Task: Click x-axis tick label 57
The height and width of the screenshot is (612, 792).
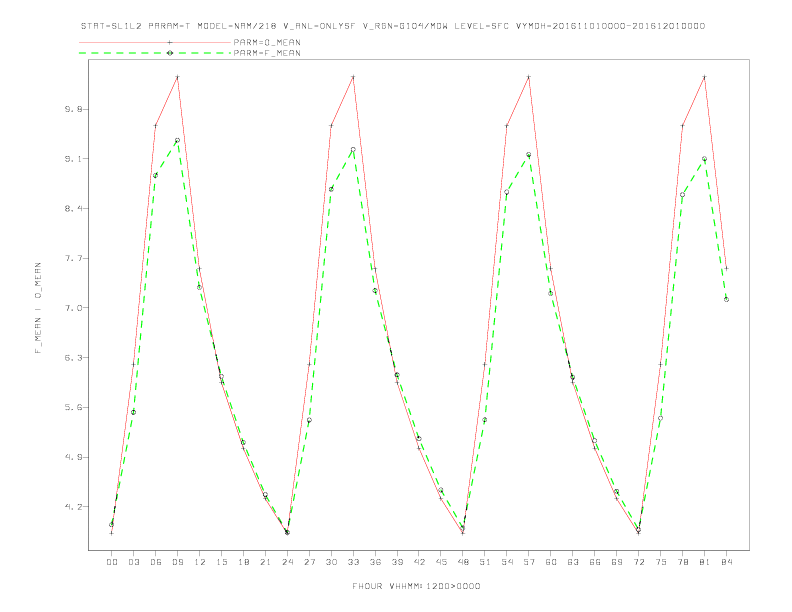Action: click(529, 562)
